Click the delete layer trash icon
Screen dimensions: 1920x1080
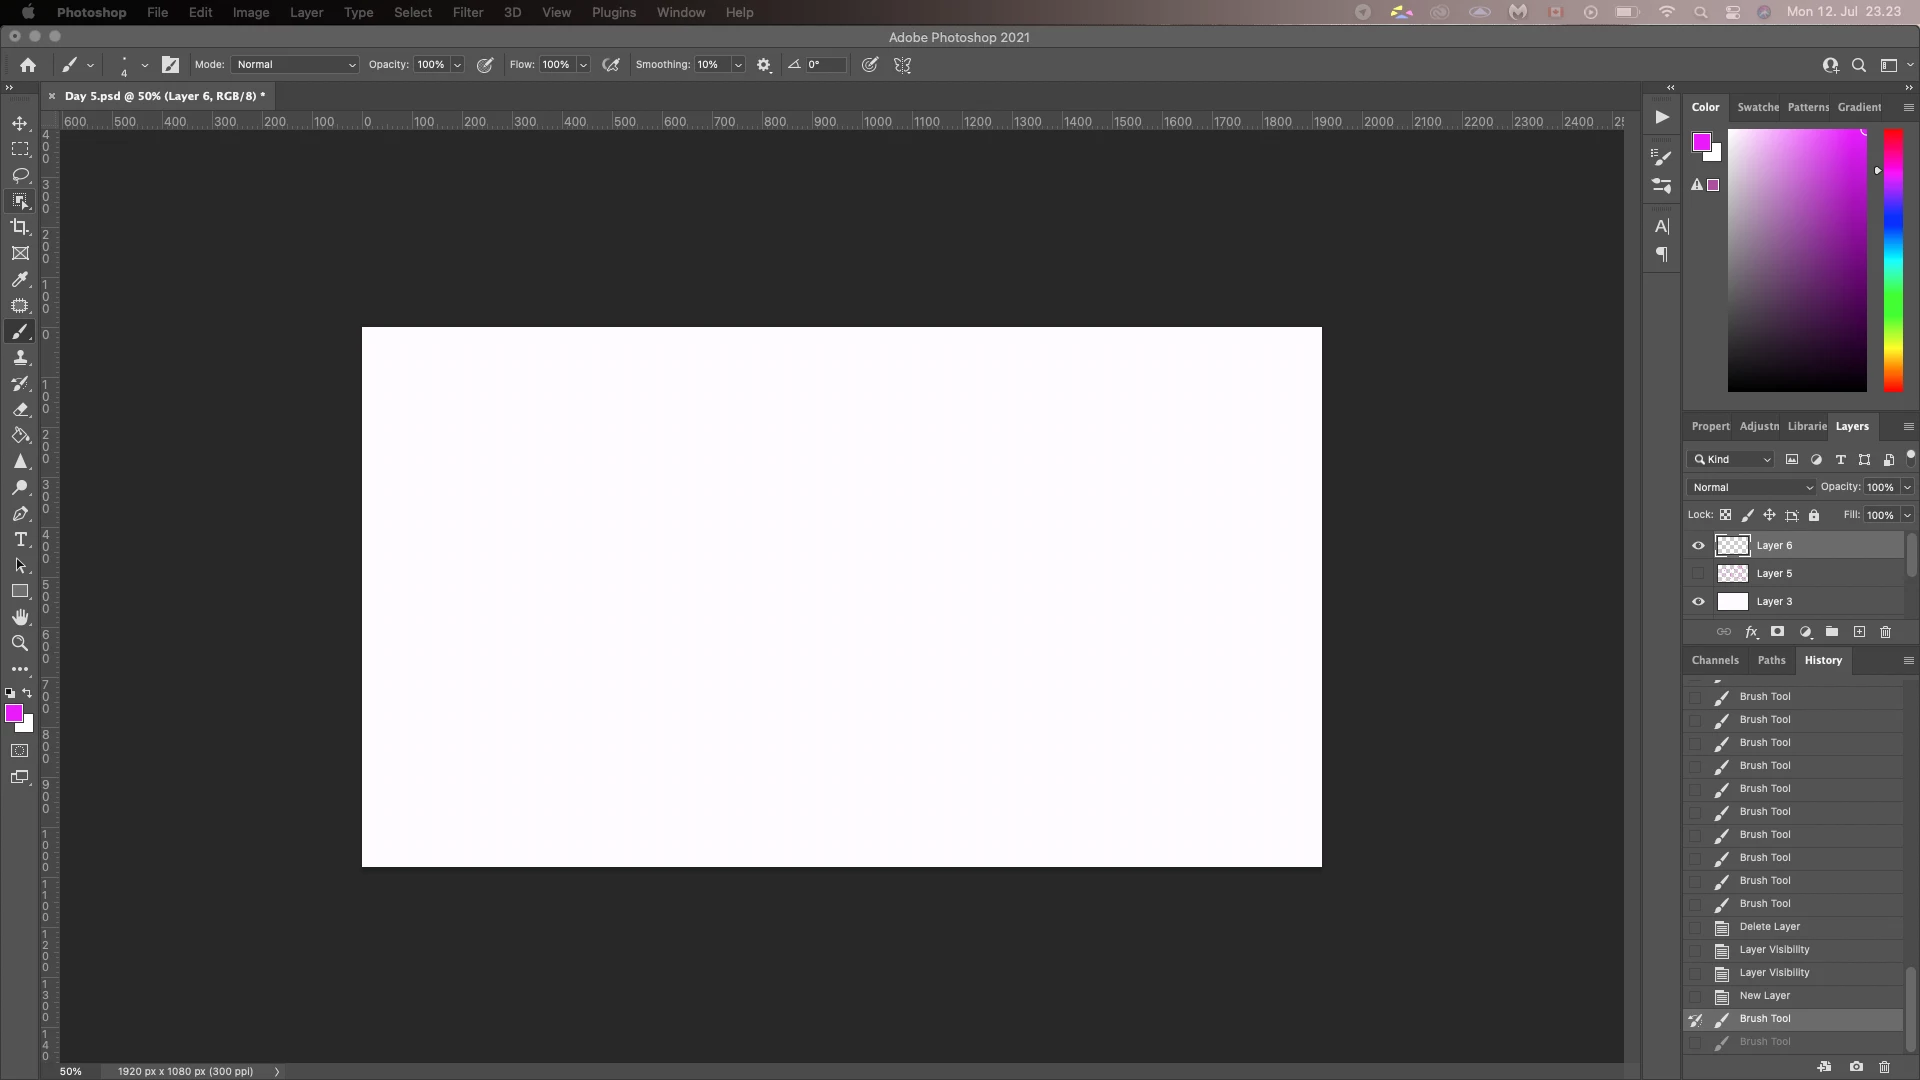click(x=1885, y=632)
